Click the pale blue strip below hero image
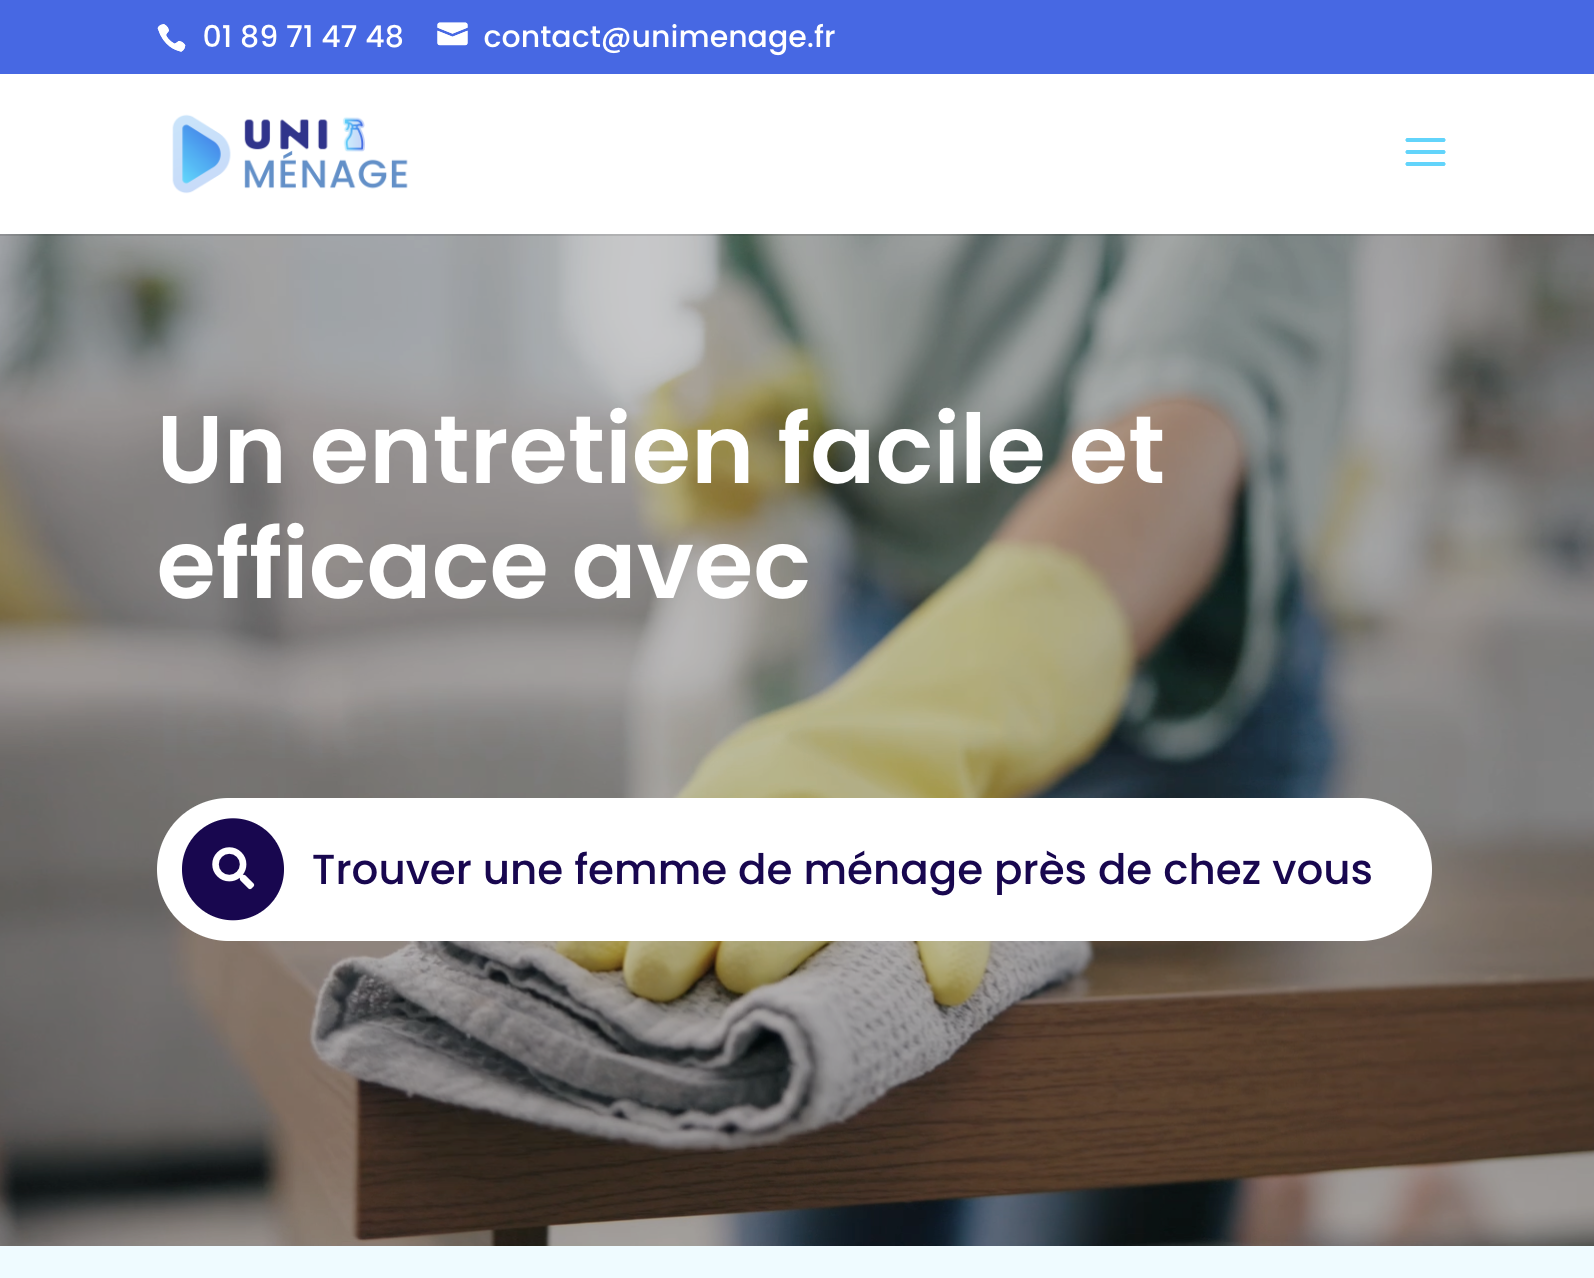This screenshot has width=1594, height=1278. coord(797,1262)
